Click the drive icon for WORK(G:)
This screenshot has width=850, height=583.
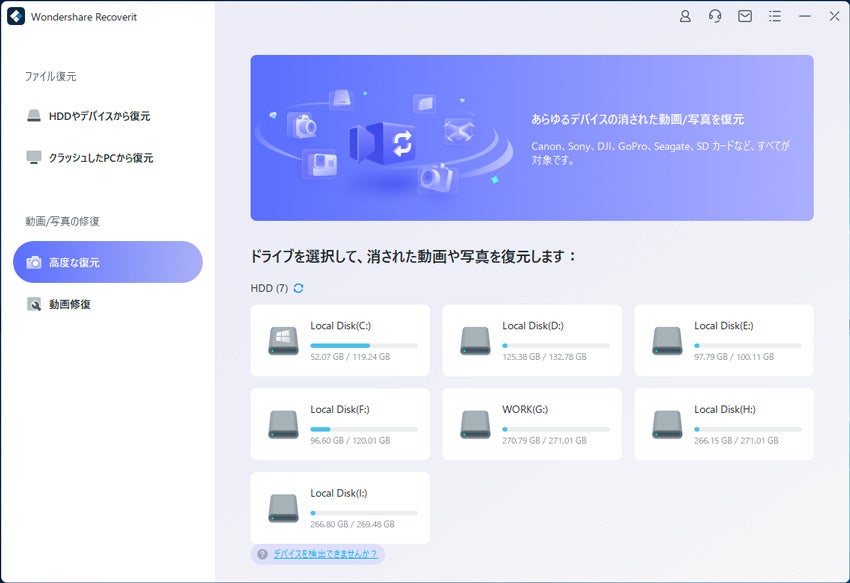tap(475, 424)
